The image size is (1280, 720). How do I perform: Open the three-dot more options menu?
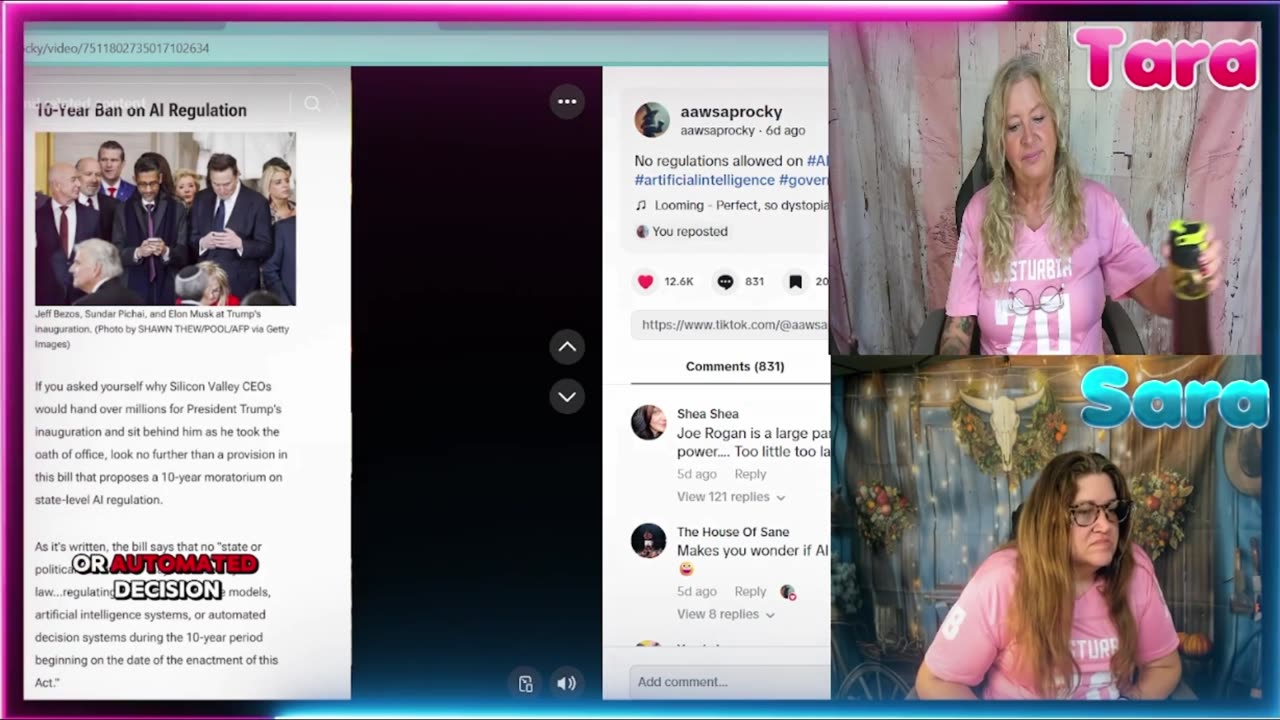(x=567, y=101)
